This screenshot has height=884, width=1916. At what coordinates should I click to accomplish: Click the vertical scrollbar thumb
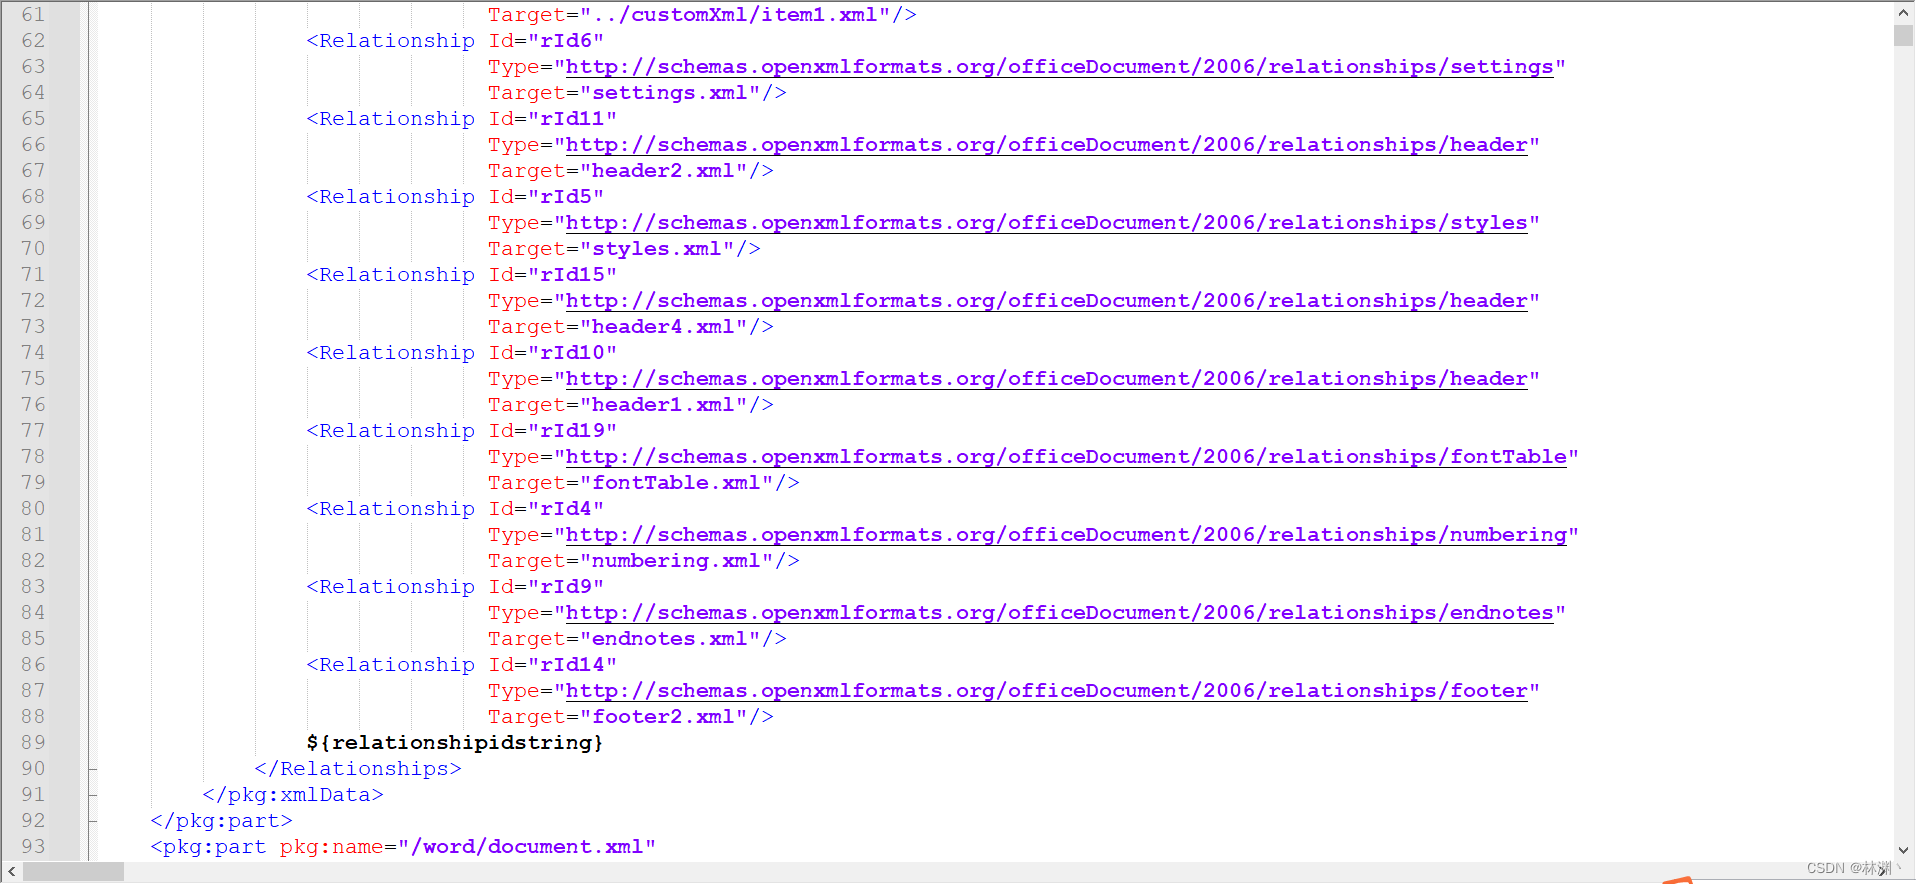coord(1903,35)
